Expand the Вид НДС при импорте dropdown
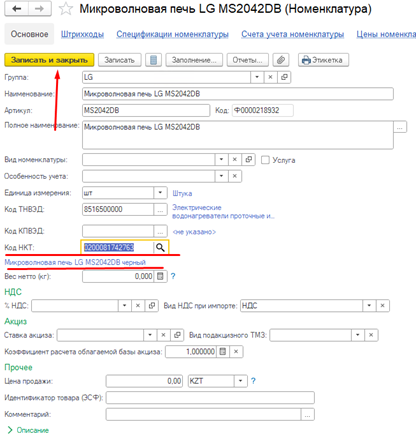 coord(369,305)
